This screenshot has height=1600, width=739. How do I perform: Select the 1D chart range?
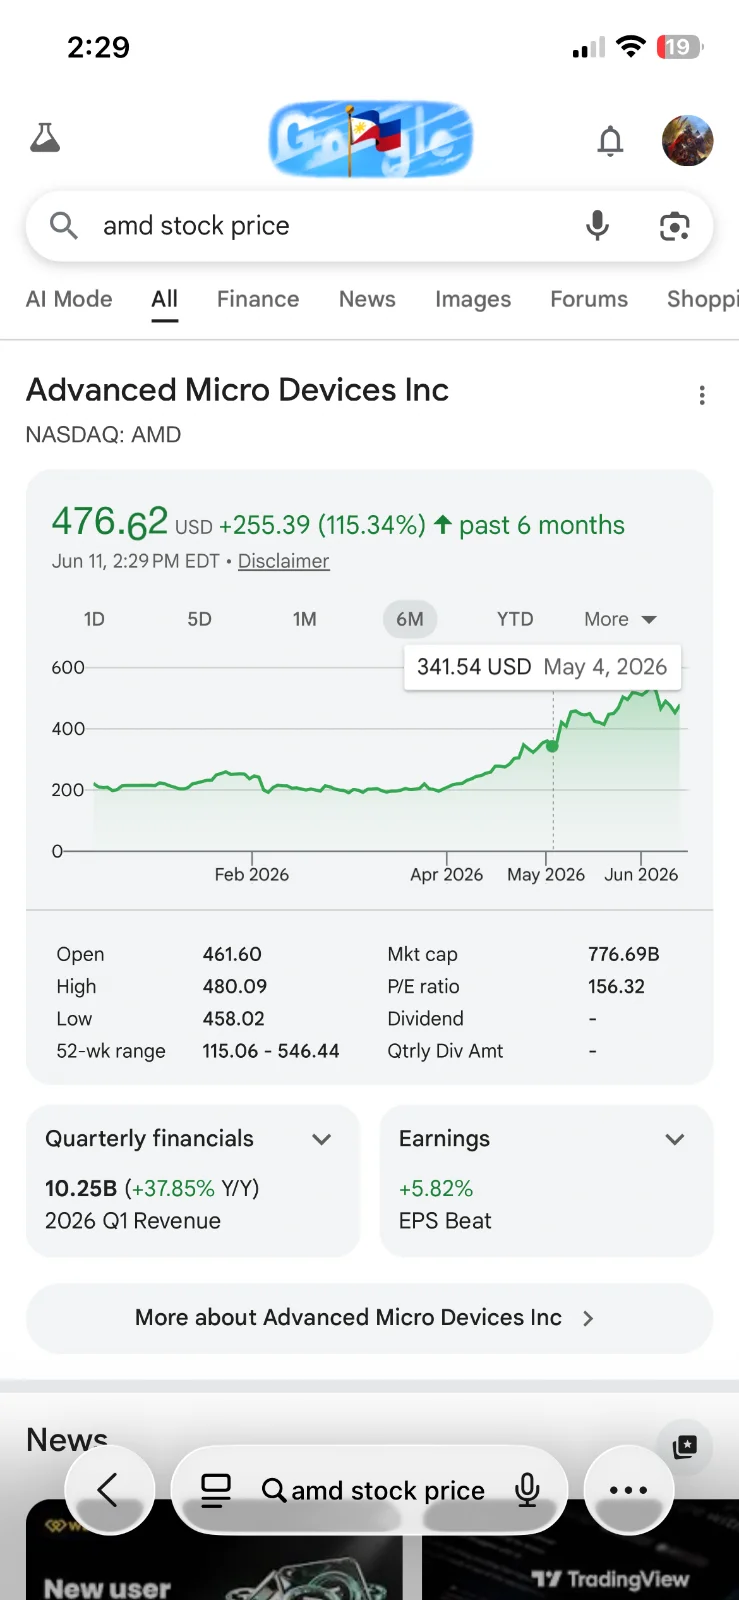pyautogui.click(x=94, y=619)
